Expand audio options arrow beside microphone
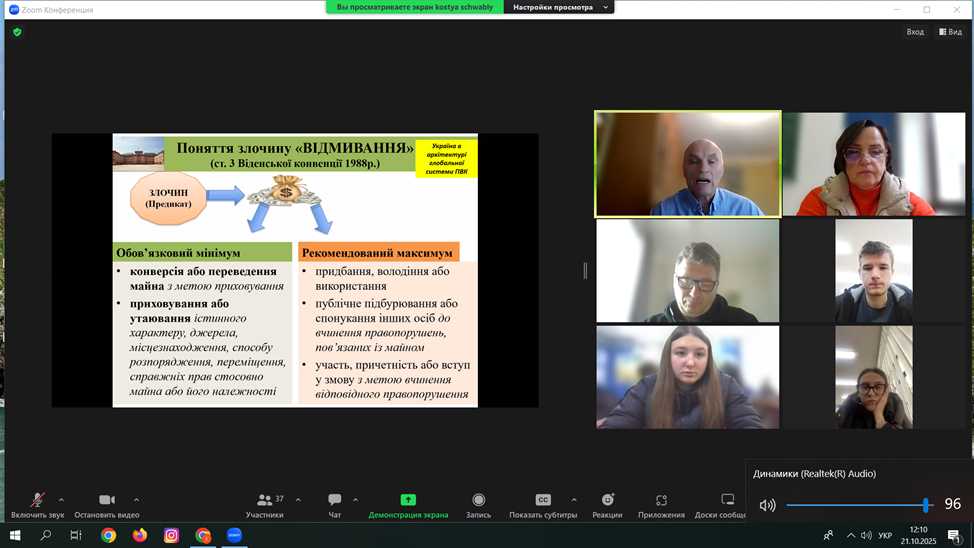The width and height of the screenshot is (974, 548). pos(62,499)
